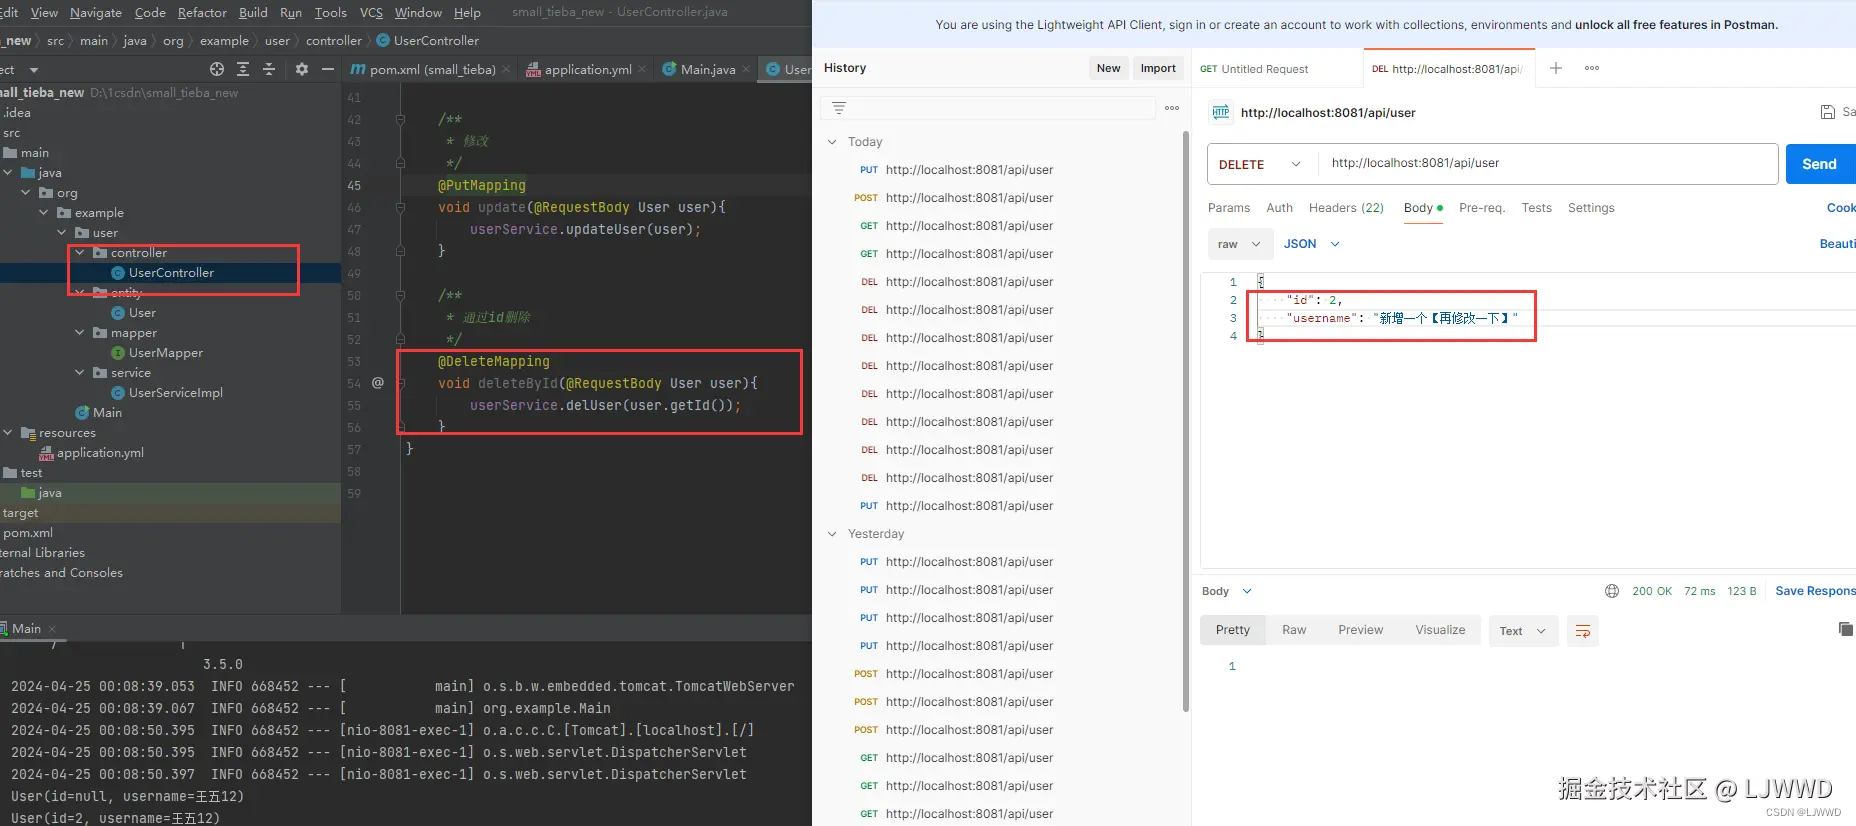The width and height of the screenshot is (1856, 826).
Task: Click the HTTP request type icon
Action: tap(1221, 113)
